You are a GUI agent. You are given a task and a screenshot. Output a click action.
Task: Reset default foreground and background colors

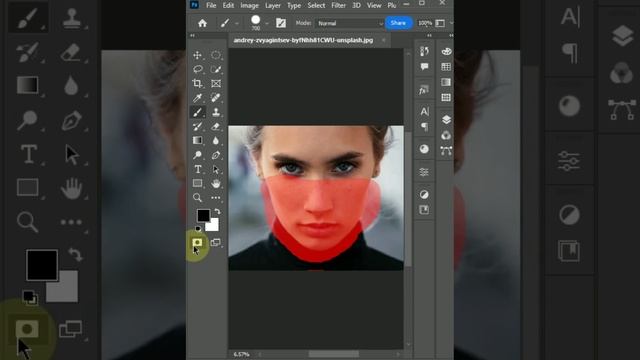pos(198,229)
